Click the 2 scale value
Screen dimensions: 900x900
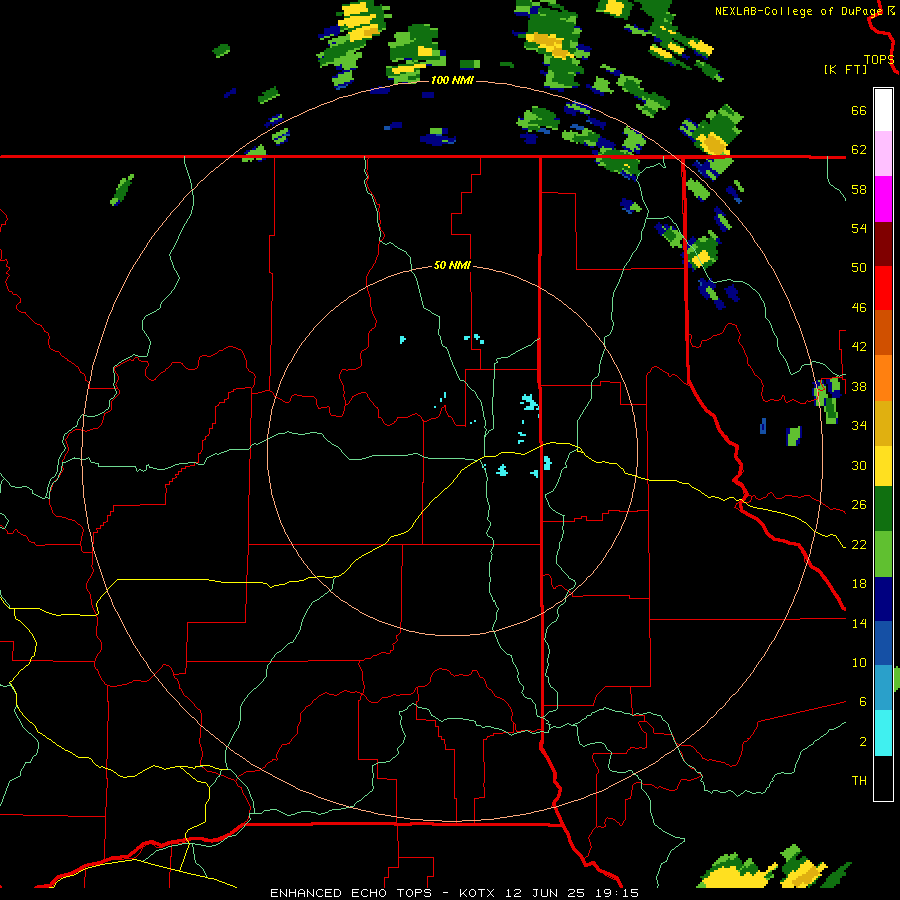click(863, 742)
